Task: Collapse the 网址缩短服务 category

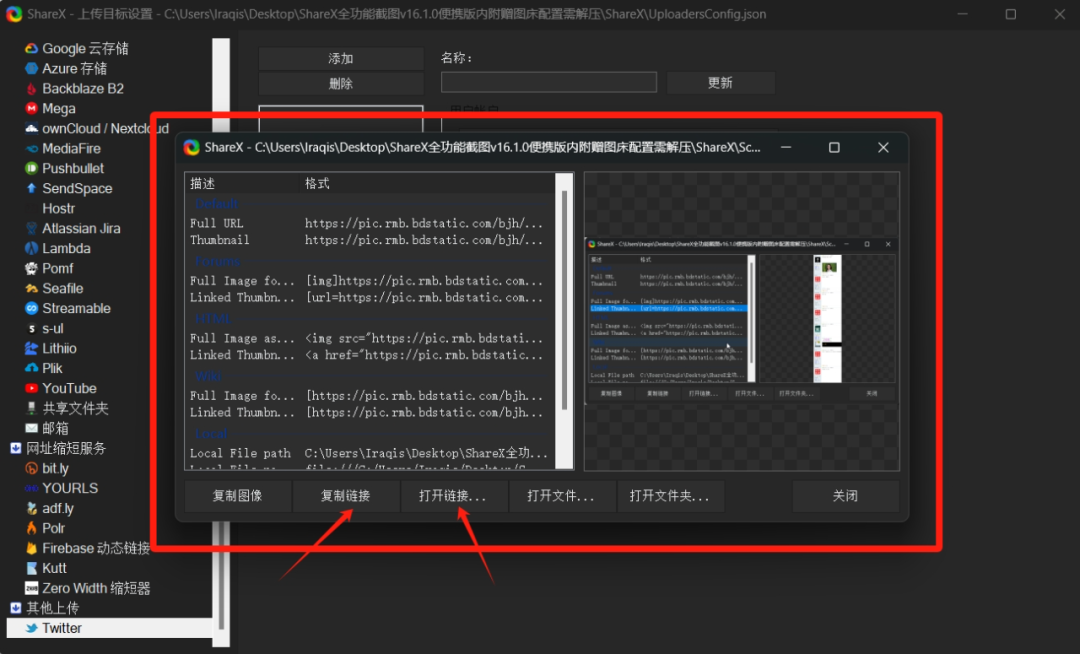Action: [16, 448]
